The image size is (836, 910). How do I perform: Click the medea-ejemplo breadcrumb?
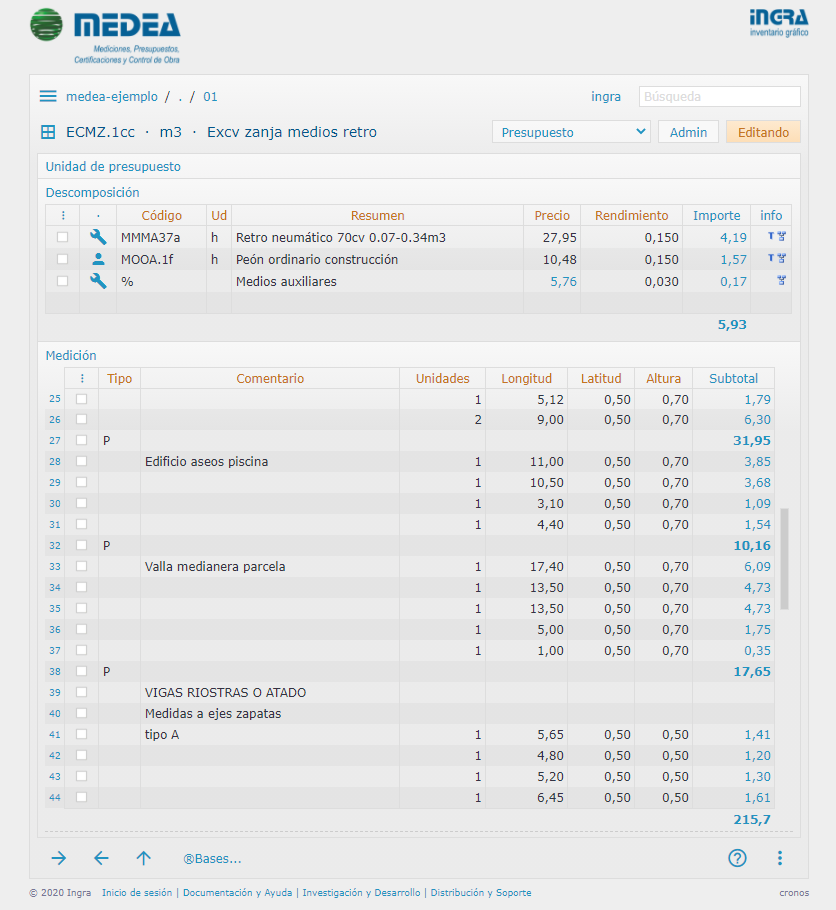(x=112, y=97)
